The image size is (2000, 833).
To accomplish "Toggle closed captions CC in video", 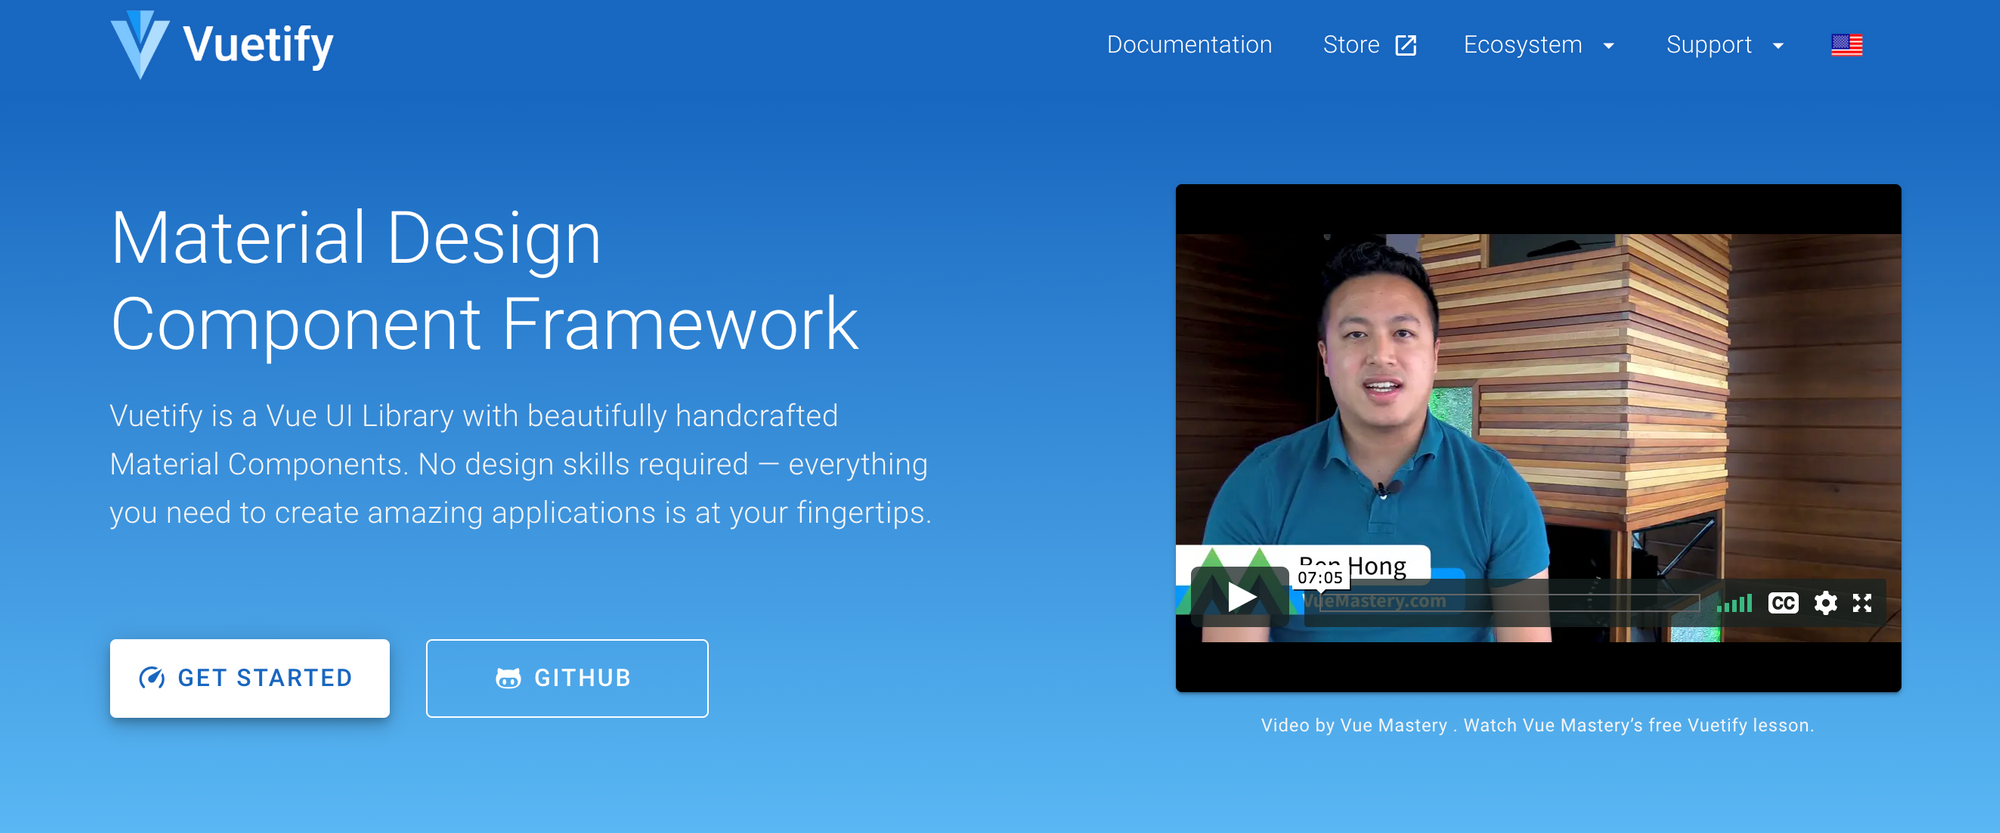I will pyautogui.click(x=1783, y=603).
